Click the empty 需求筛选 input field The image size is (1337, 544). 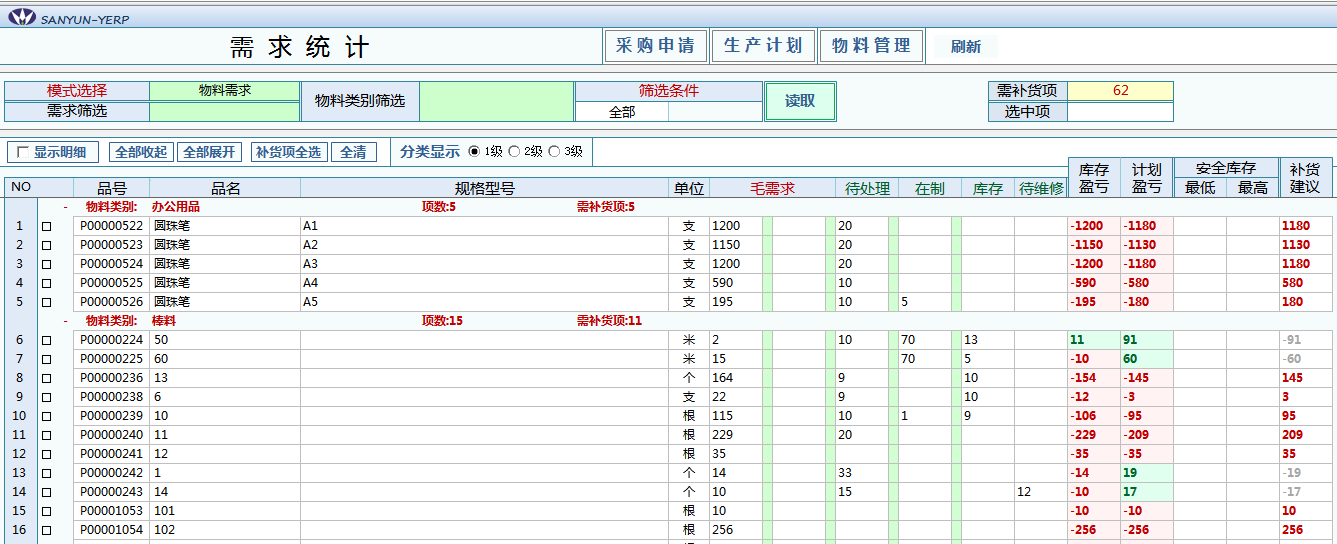(224, 112)
